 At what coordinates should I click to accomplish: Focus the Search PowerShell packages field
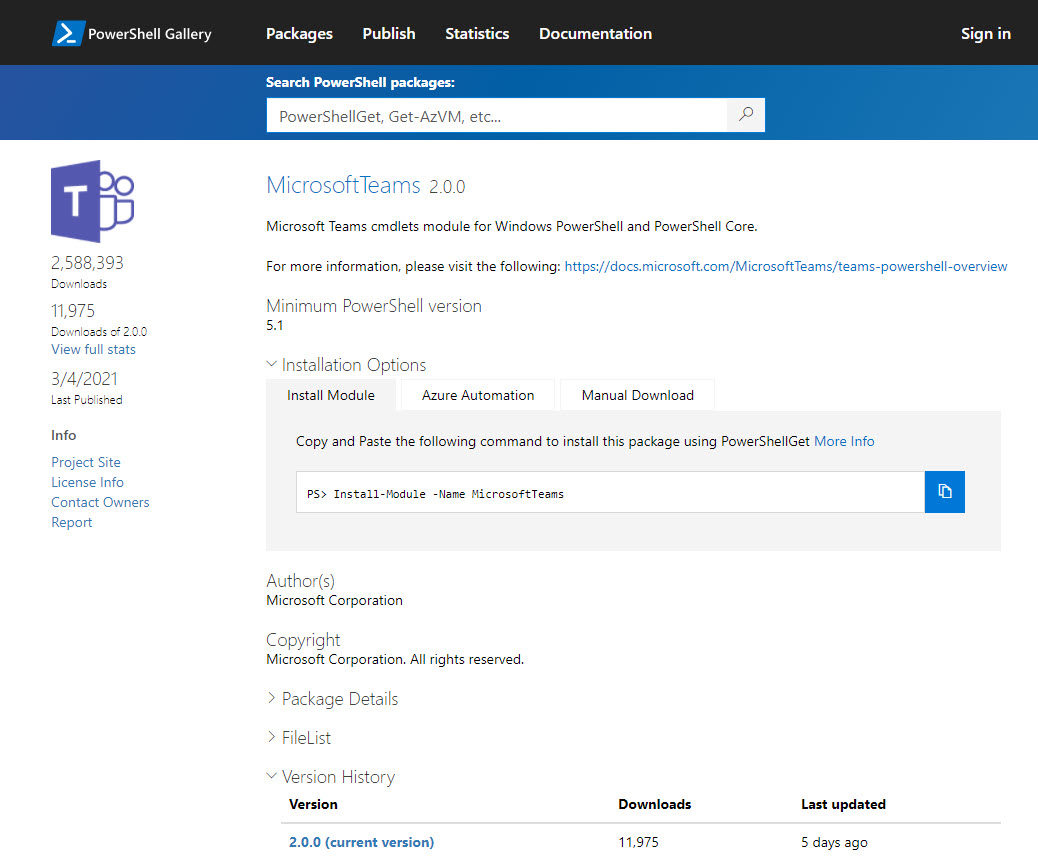496,116
